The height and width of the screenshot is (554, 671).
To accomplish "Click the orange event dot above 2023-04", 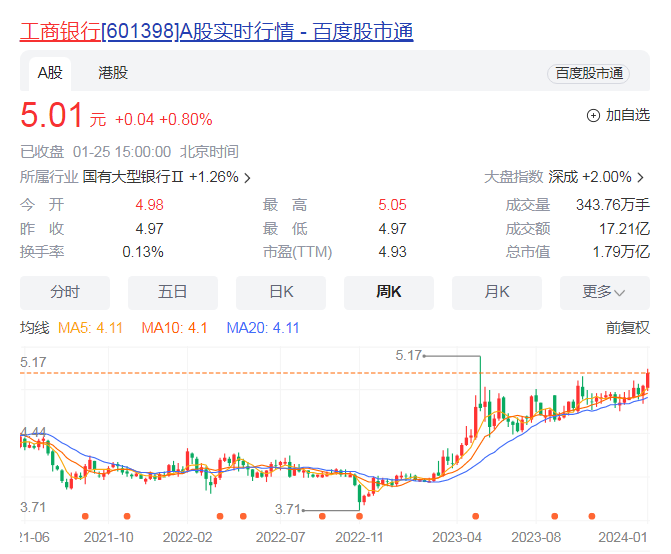I will (x=475, y=516).
